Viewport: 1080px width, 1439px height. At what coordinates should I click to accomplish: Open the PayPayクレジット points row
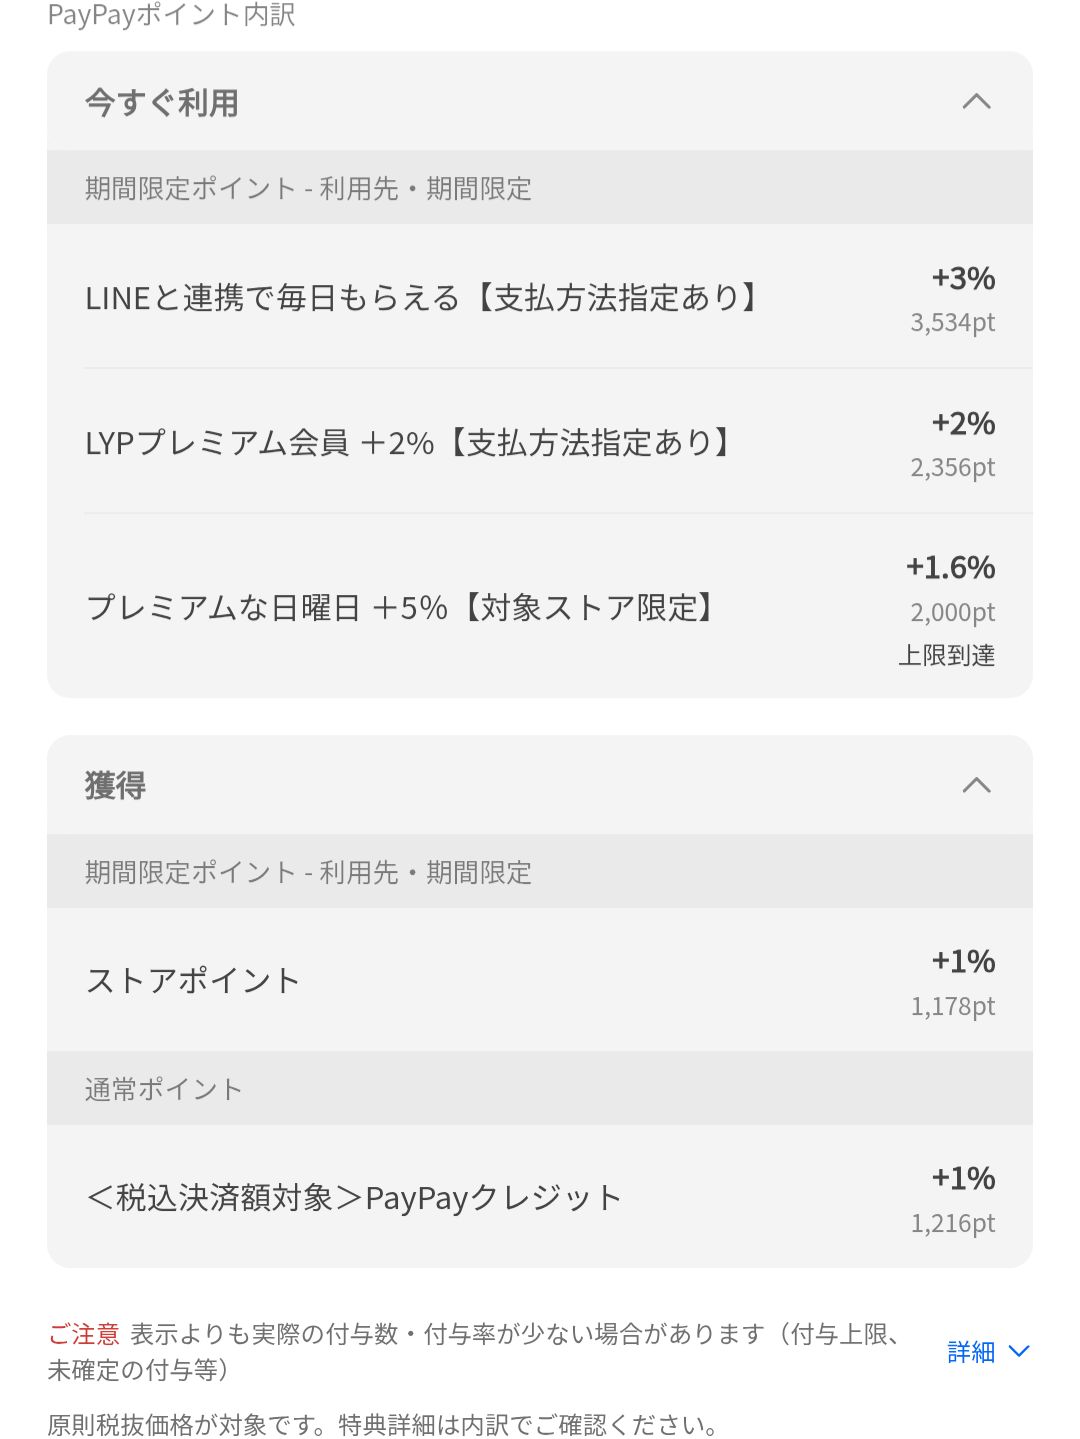pyautogui.click(x=540, y=1197)
